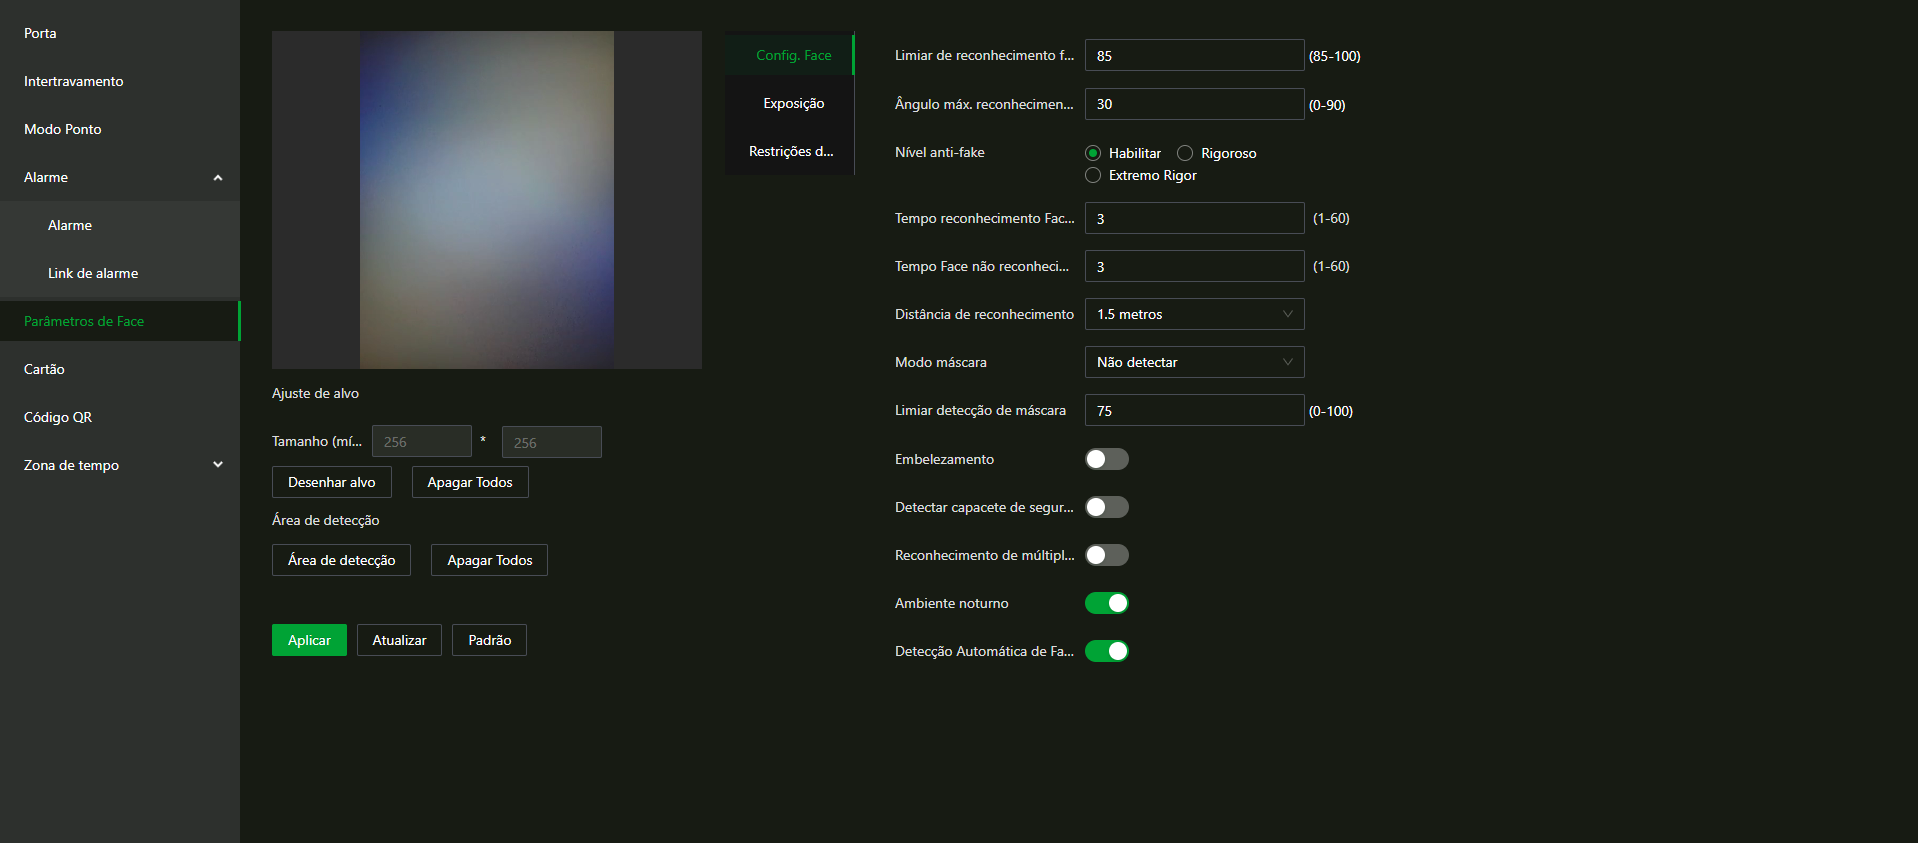Switch to the Exposição tab

(790, 103)
